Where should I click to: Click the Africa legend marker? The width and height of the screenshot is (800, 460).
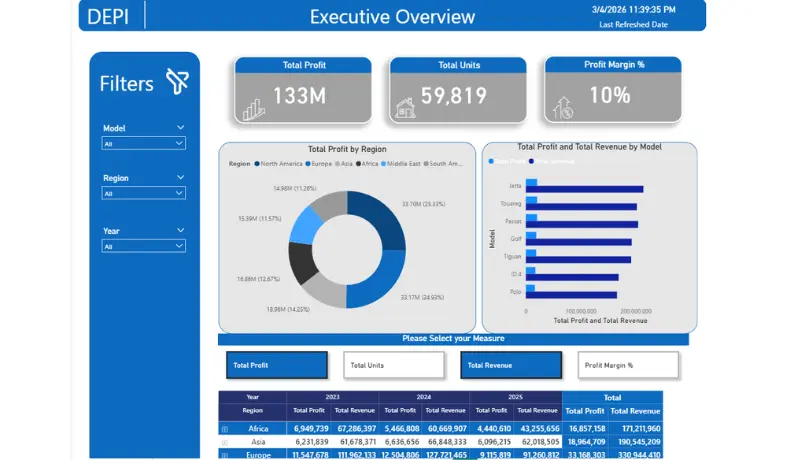pyautogui.click(x=358, y=164)
